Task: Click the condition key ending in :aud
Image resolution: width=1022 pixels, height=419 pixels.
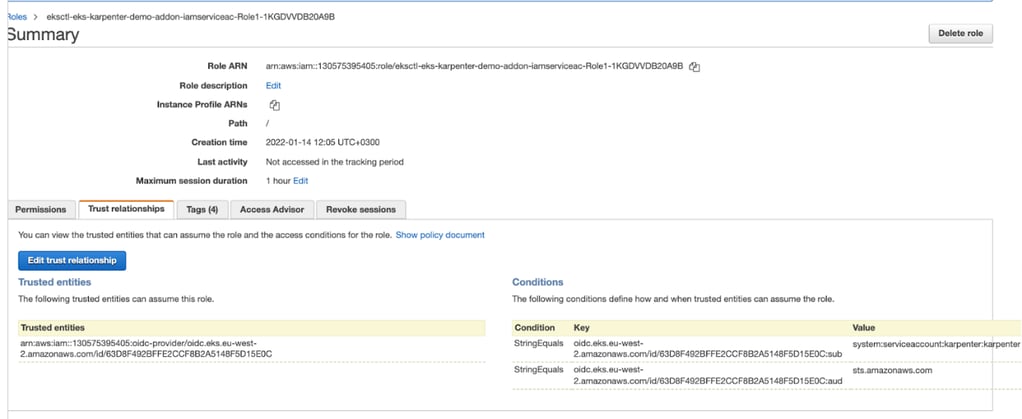Action: 708,375
